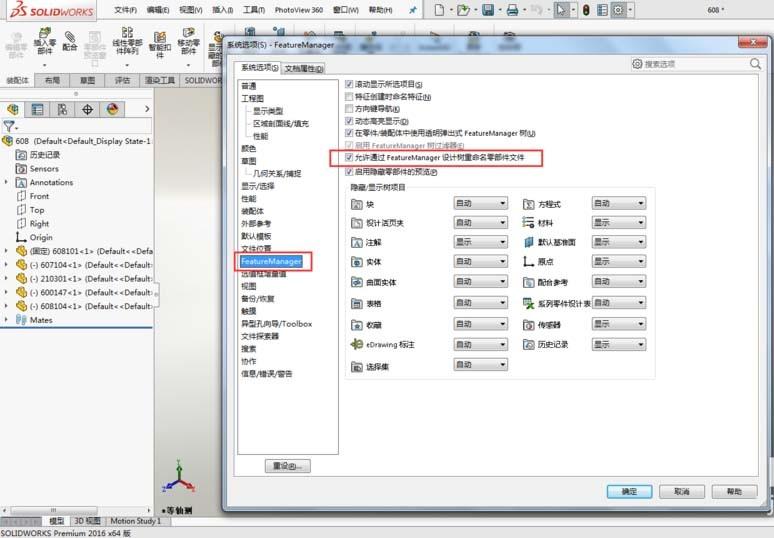Toggle the name feature on creation checkbox
This screenshot has height=538, width=774.
pos(349,97)
